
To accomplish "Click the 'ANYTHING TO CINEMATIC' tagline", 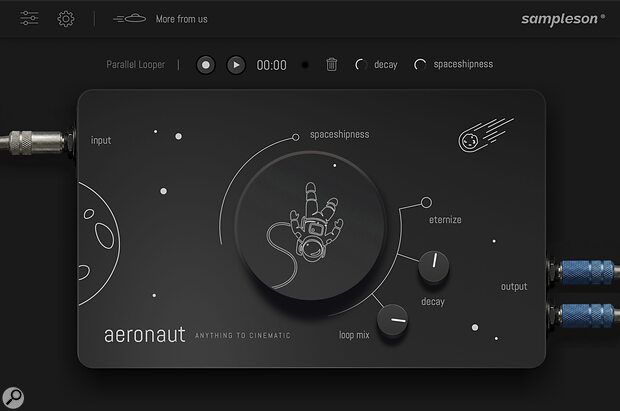I will click(x=243, y=335).
